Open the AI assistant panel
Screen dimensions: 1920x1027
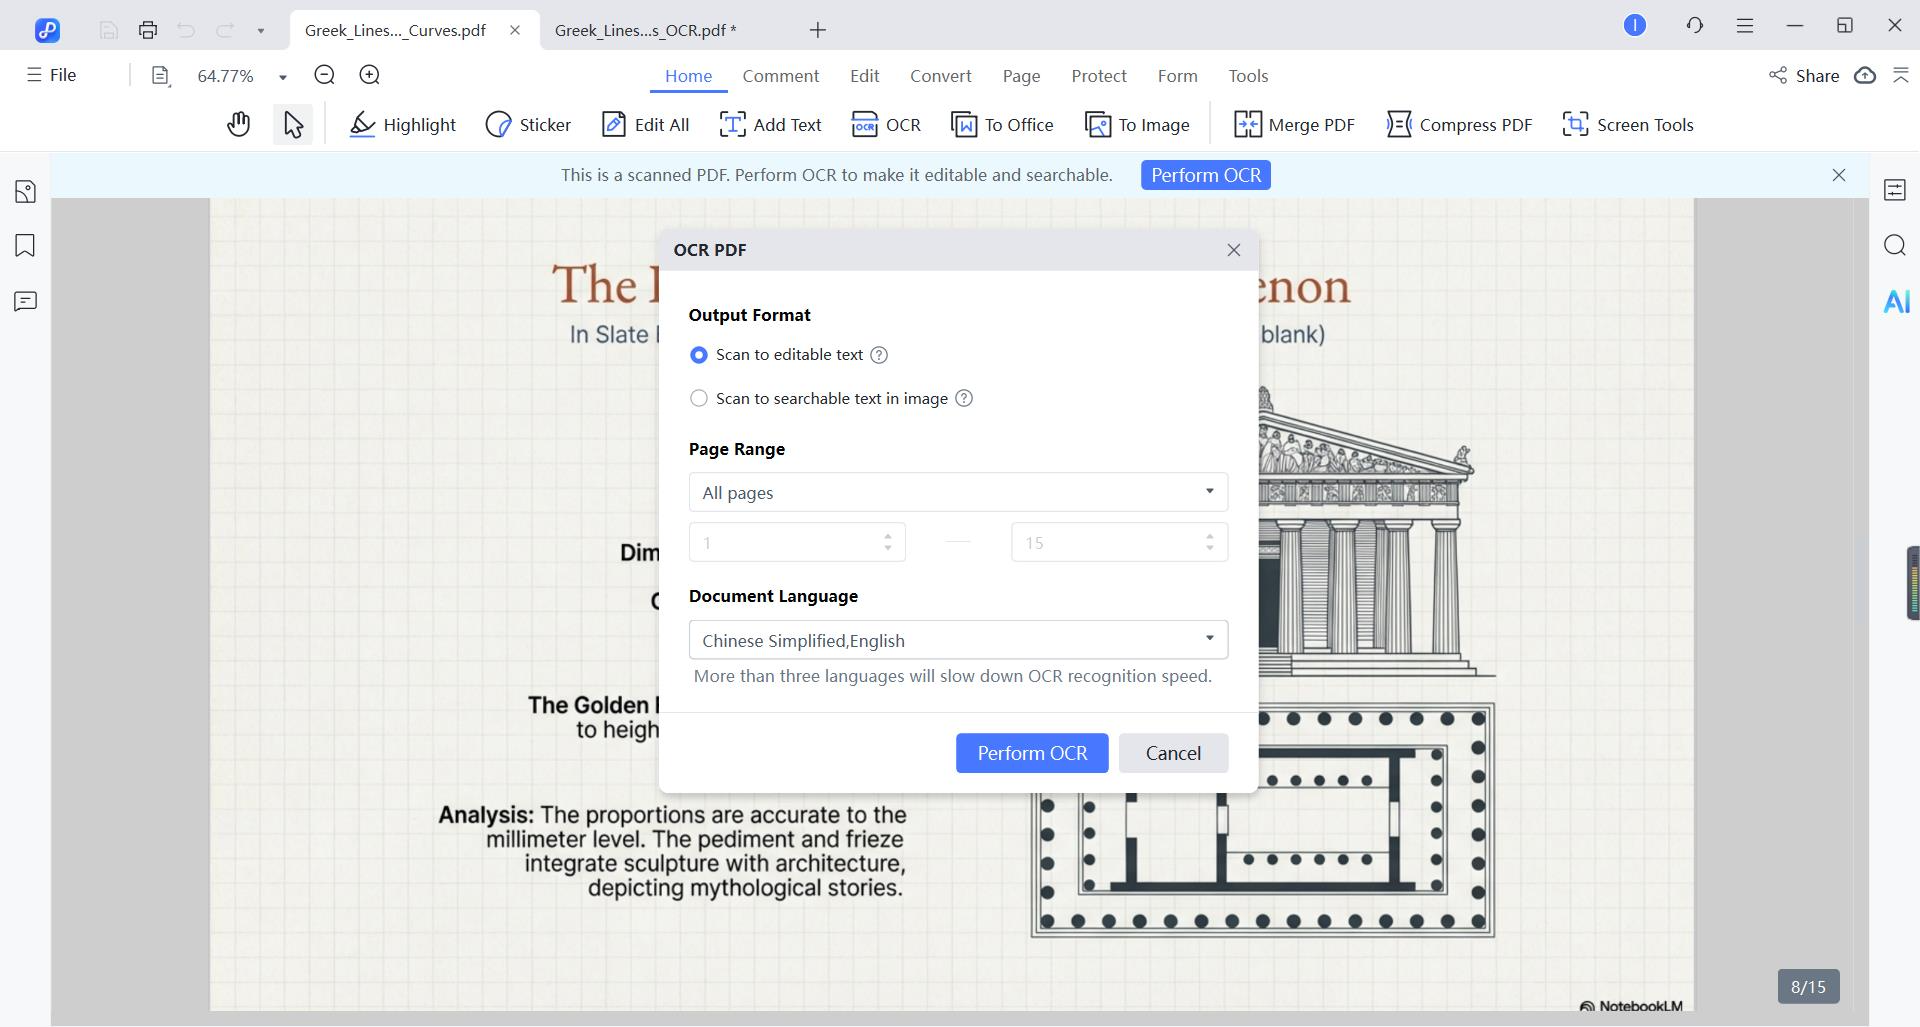[x=1896, y=301]
